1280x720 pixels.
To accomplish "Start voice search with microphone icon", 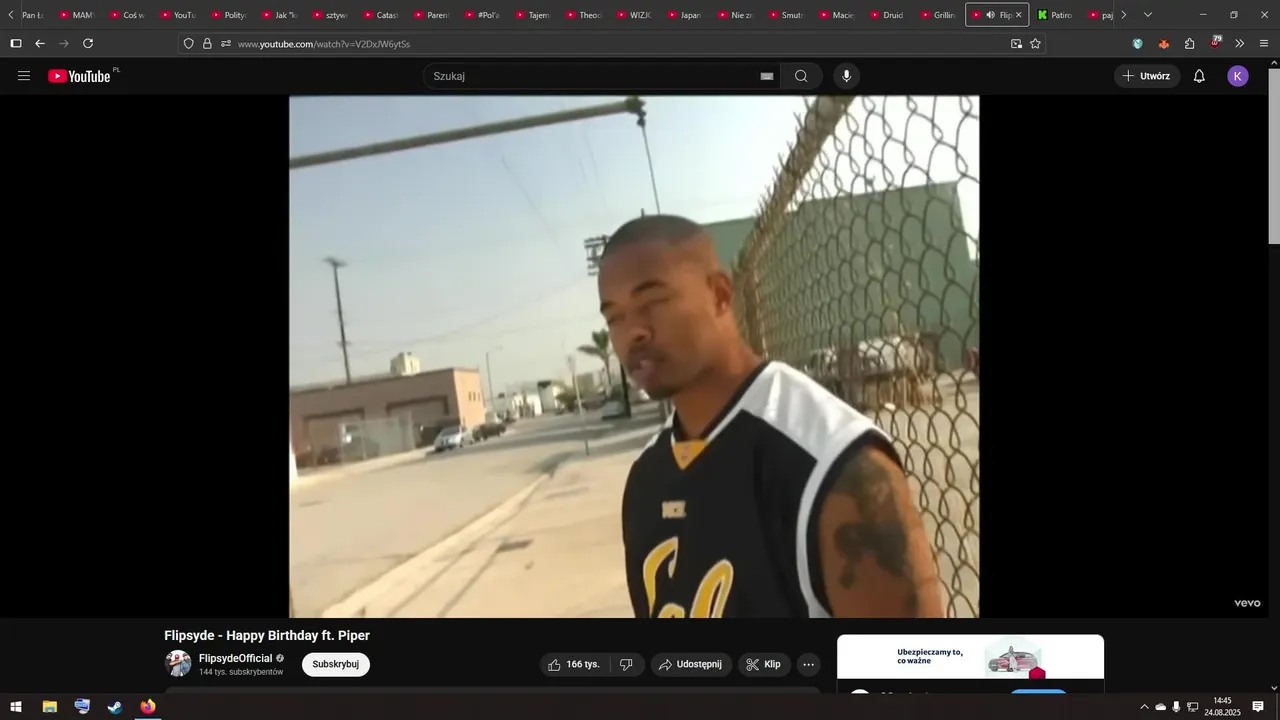I will tap(847, 76).
